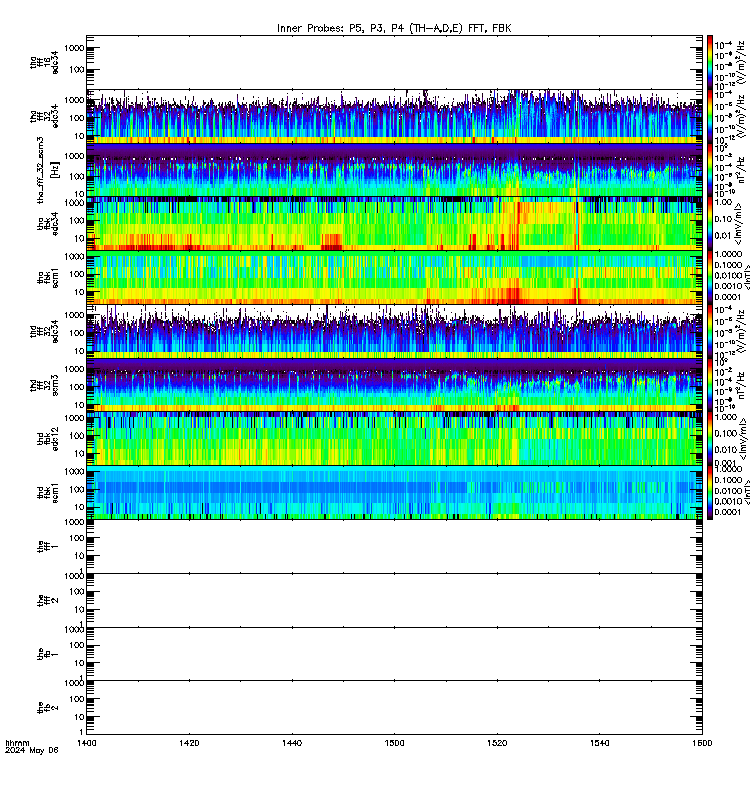Click the 'hhmm' axis unit label
750x800 pixels.
tap(17, 743)
